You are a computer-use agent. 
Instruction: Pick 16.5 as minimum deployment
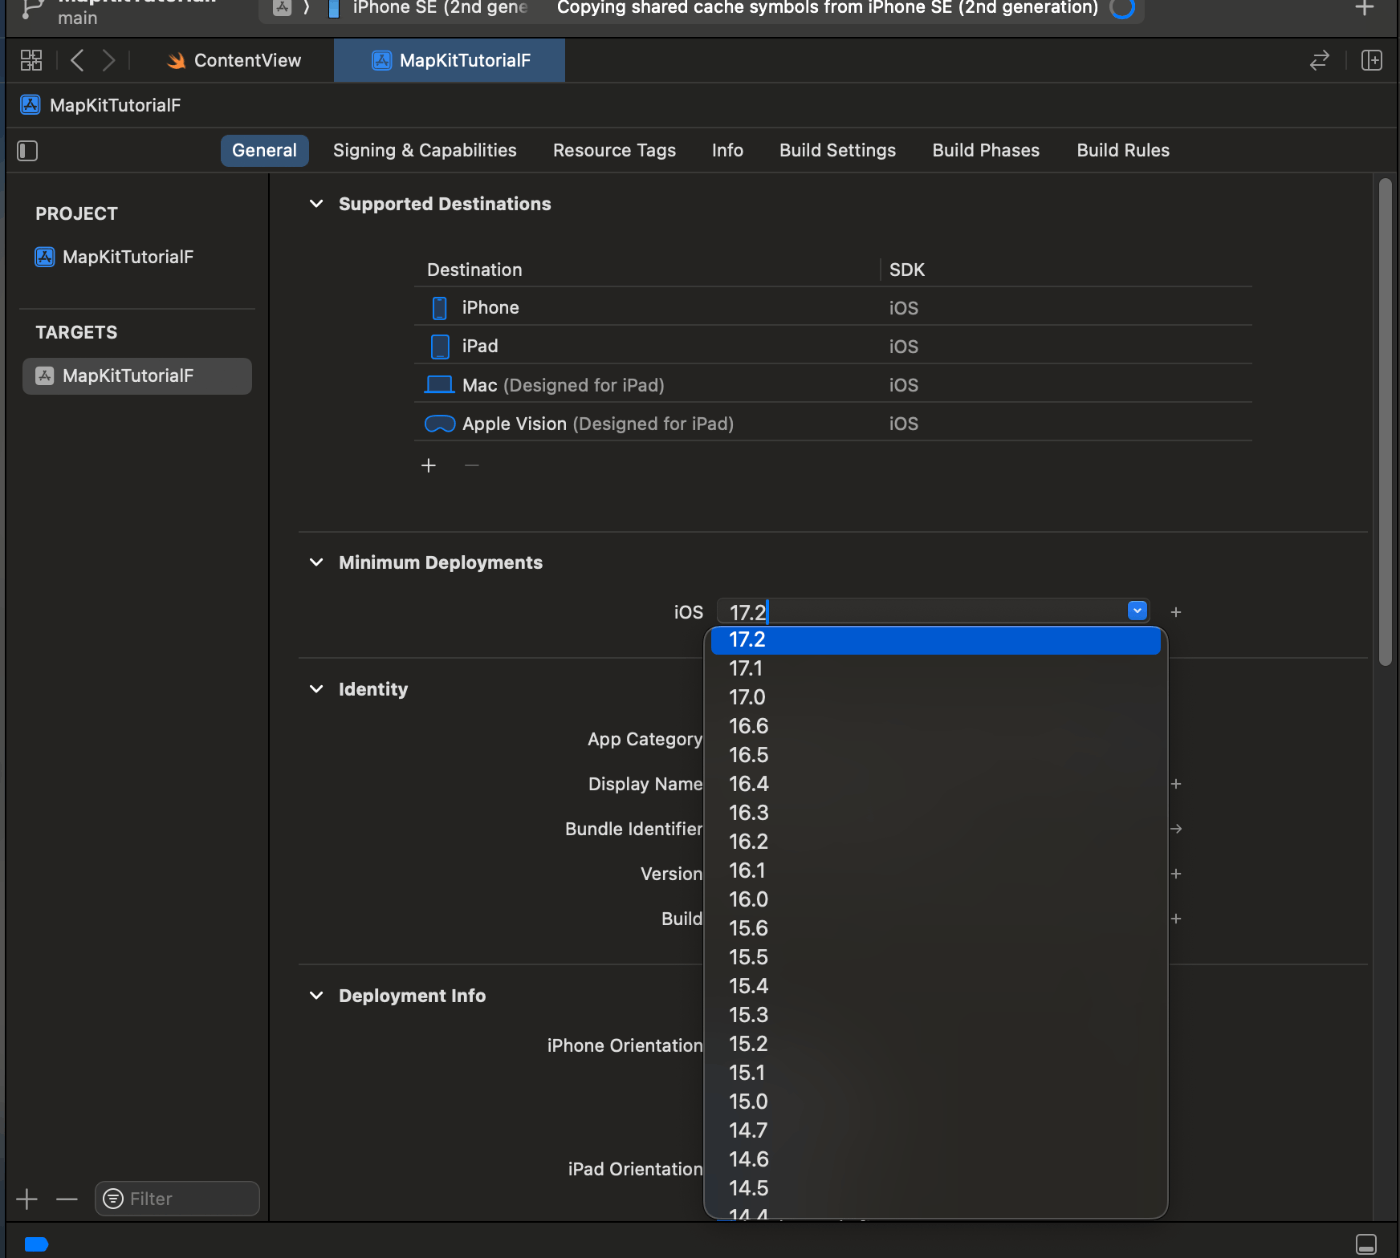tap(936, 756)
